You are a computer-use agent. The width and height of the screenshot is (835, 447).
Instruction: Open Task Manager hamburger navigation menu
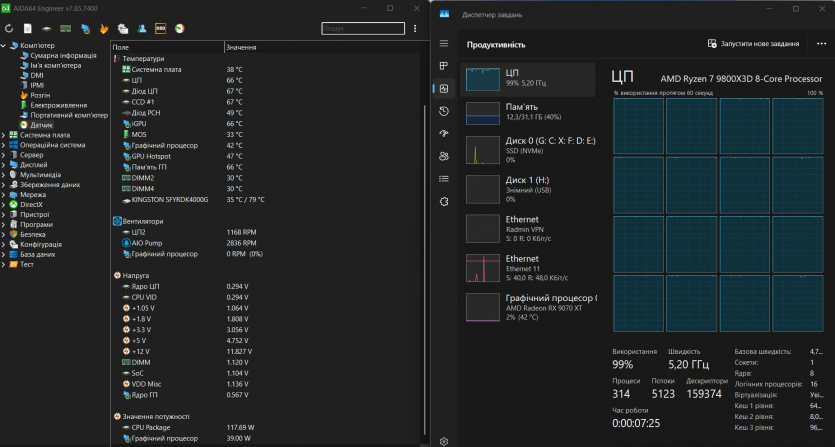[444, 44]
